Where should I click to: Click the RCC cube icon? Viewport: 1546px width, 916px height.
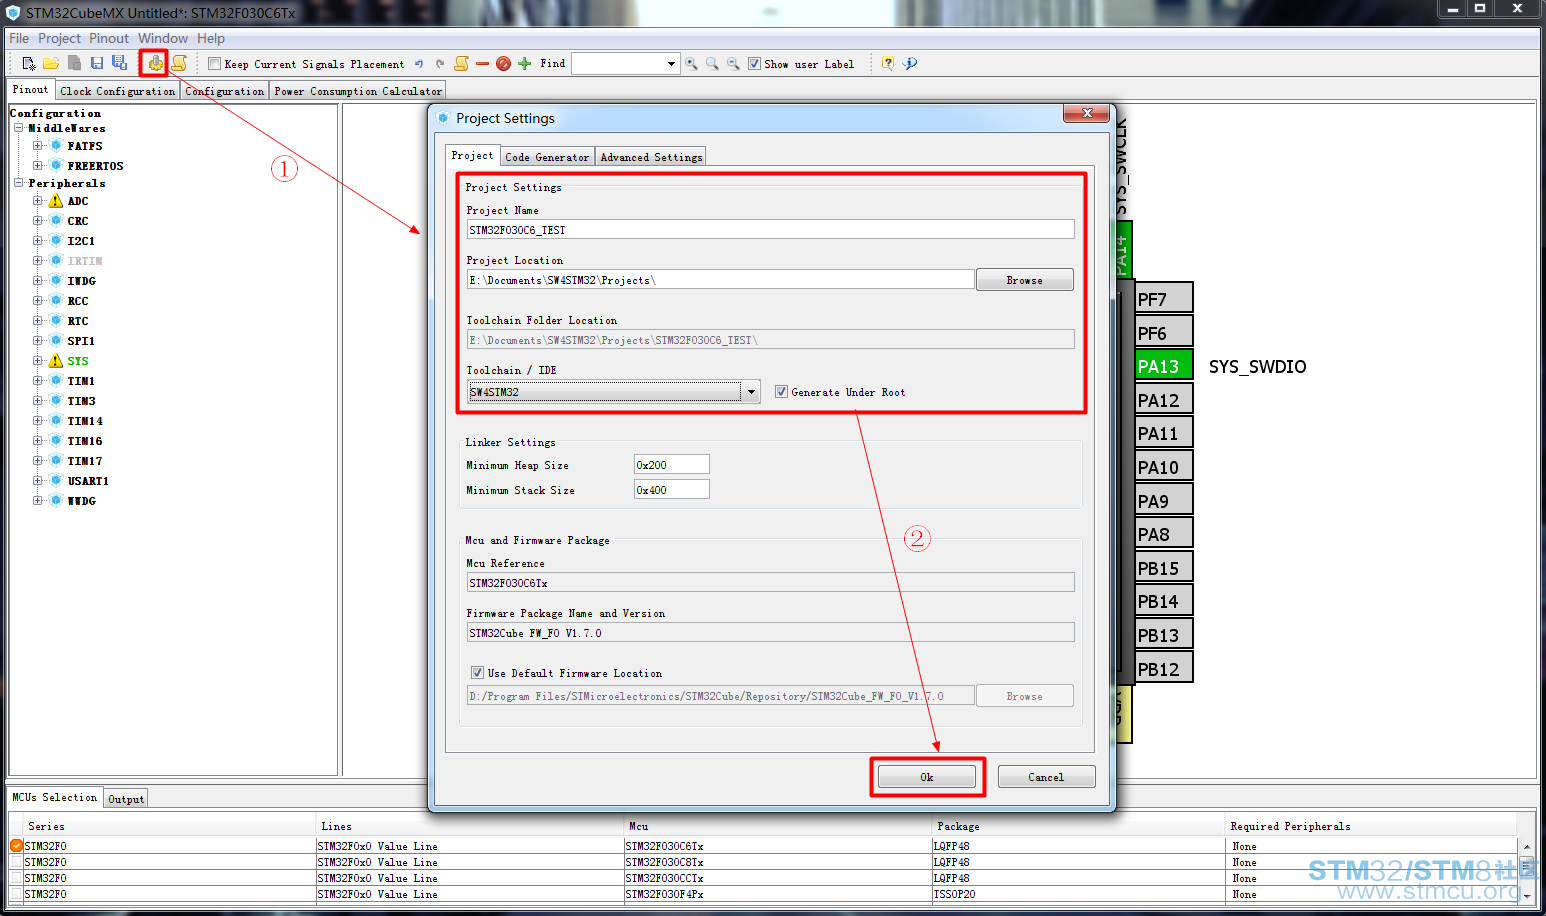tap(56, 301)
